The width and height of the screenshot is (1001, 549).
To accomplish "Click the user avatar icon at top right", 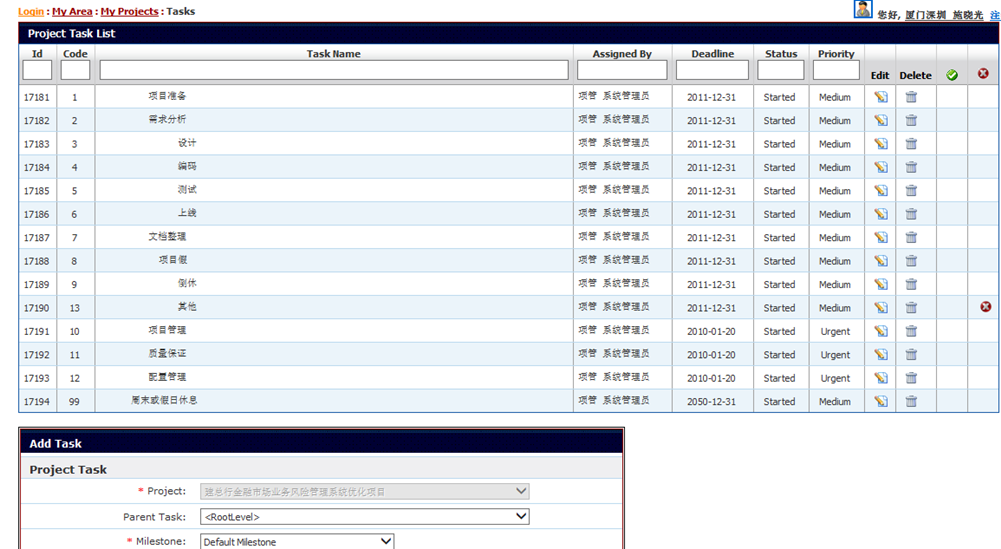I will coord(862,10).
